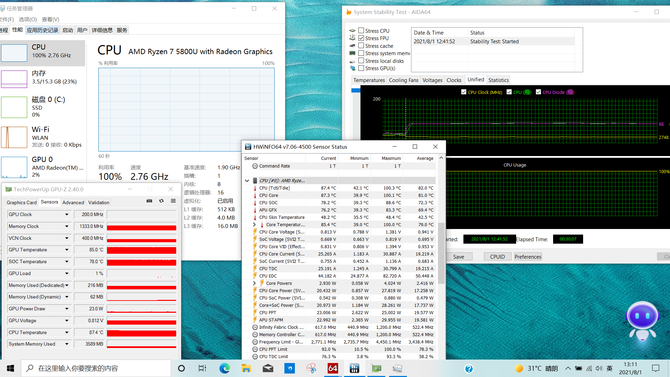This screenshot has width=670, height=377.
Task: Click Cortana circle icon on taskbar
Action: (181, 368)
